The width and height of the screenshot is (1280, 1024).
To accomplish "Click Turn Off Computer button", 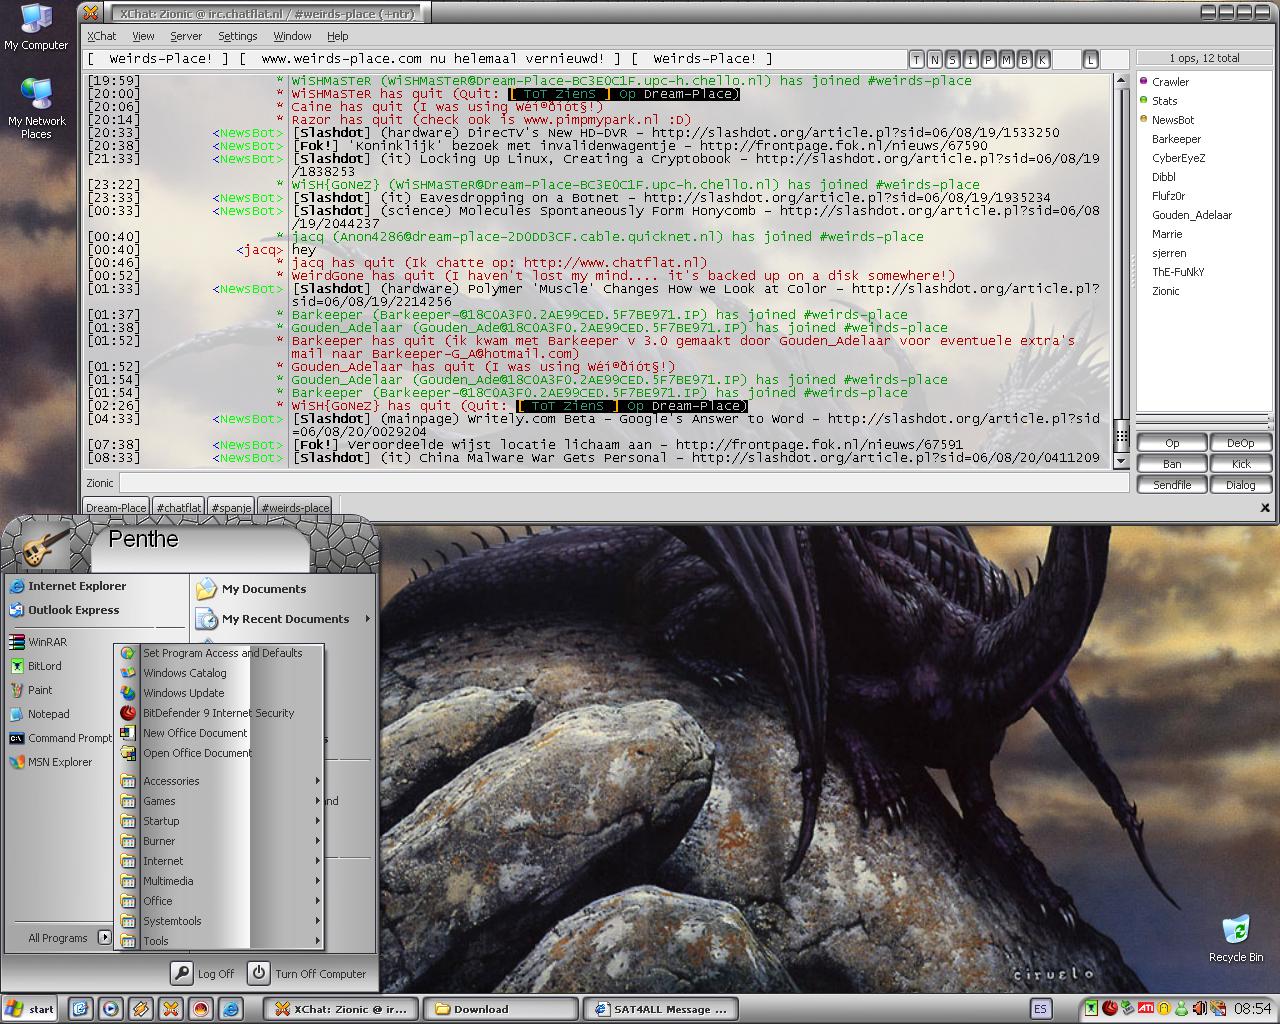I will click(308, 973).
